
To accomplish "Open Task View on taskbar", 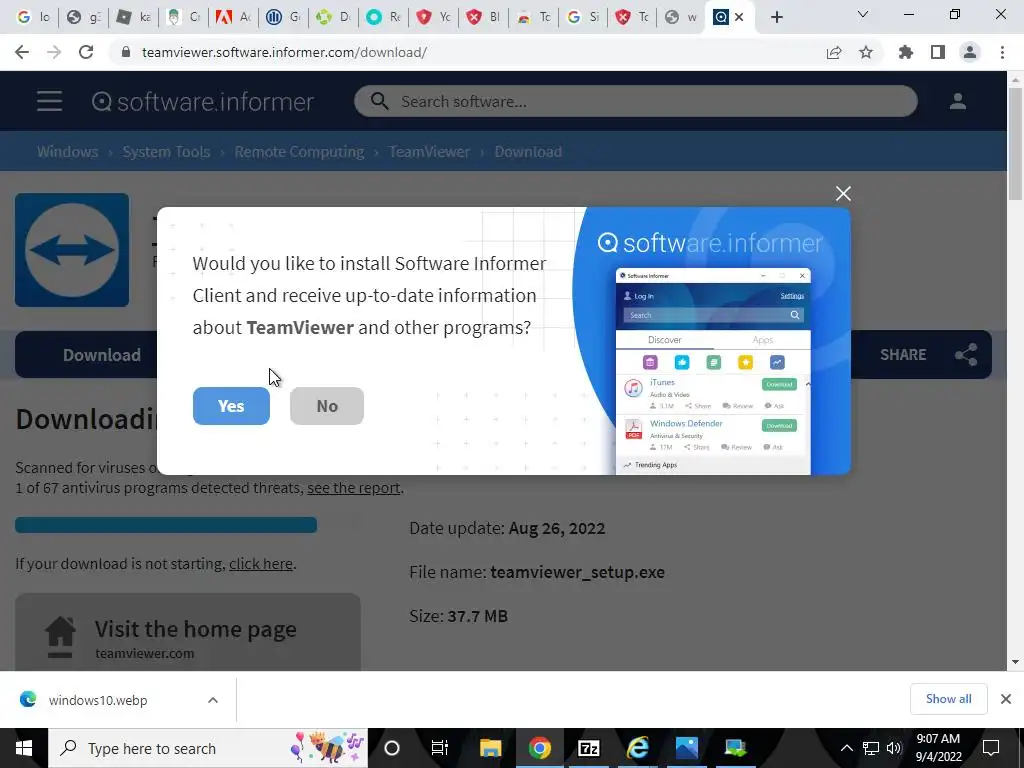I will (440, 748).
